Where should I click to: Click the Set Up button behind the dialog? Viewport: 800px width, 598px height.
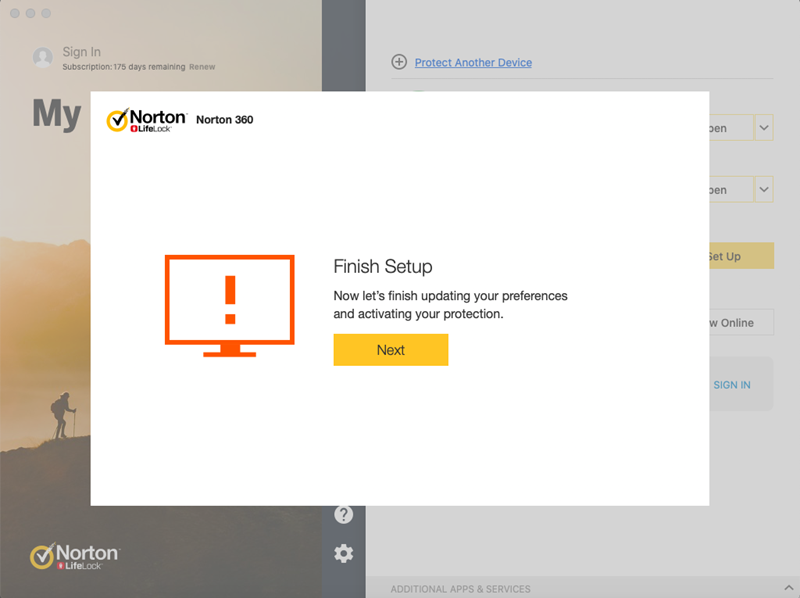741,256
